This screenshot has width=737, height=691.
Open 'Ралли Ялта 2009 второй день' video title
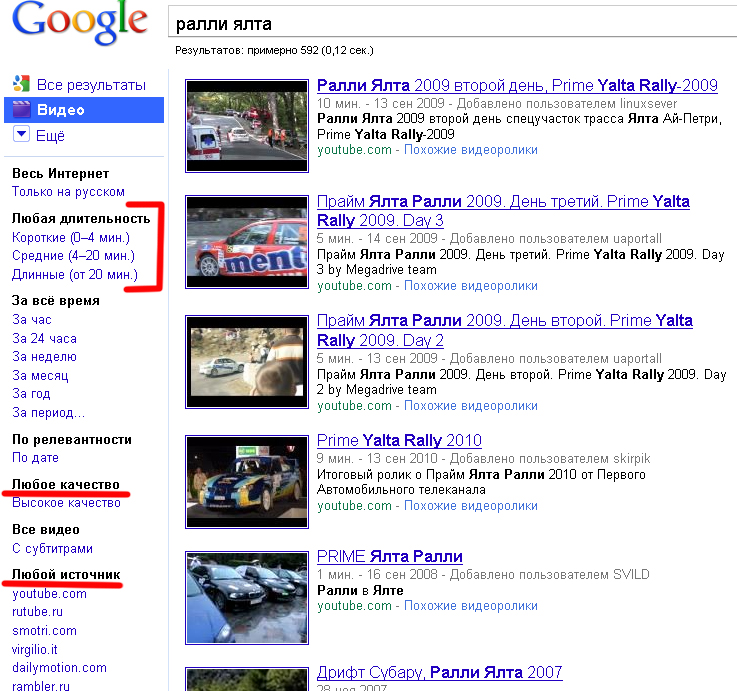point(517,86)
